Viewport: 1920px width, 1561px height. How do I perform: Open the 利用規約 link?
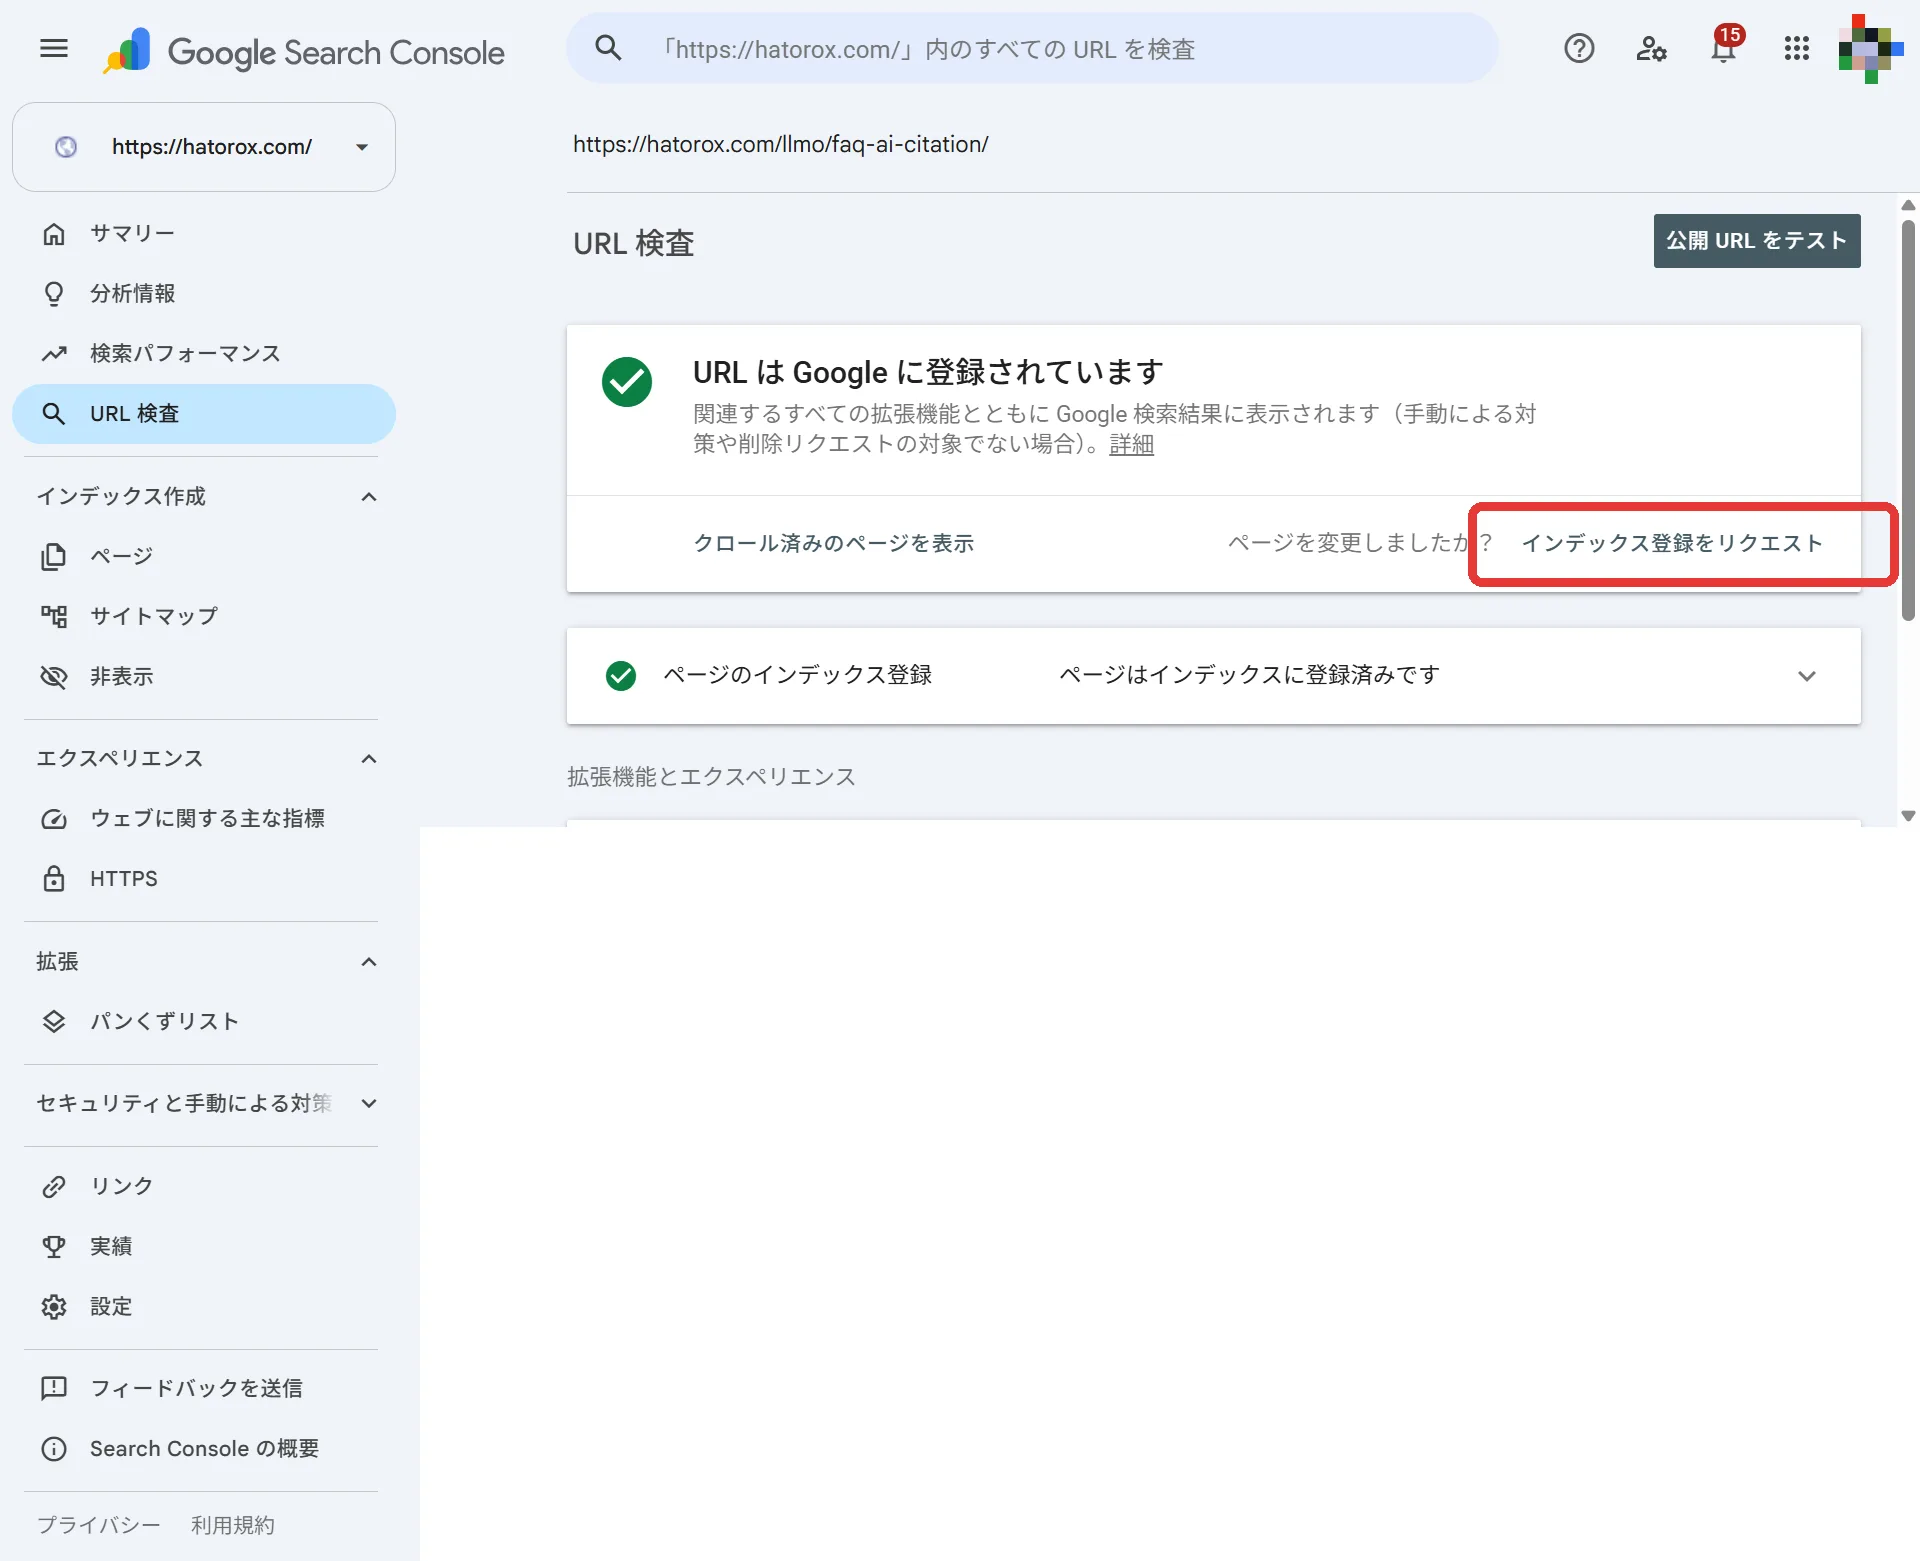233,1525
